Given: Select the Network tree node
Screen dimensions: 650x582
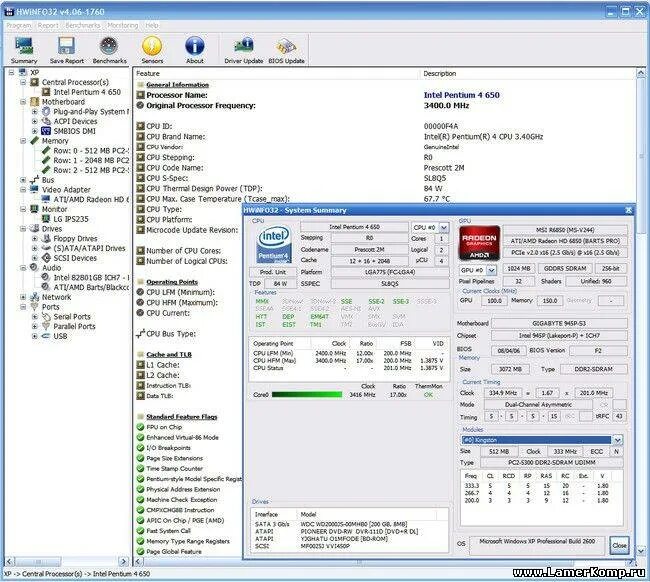Looking at the screenshot, I should (56, 297).
